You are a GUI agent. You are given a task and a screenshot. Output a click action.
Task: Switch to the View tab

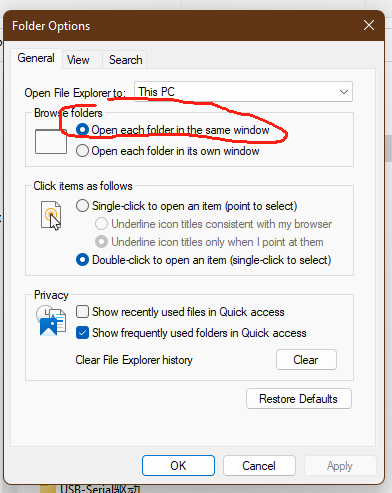click(78, 60)
